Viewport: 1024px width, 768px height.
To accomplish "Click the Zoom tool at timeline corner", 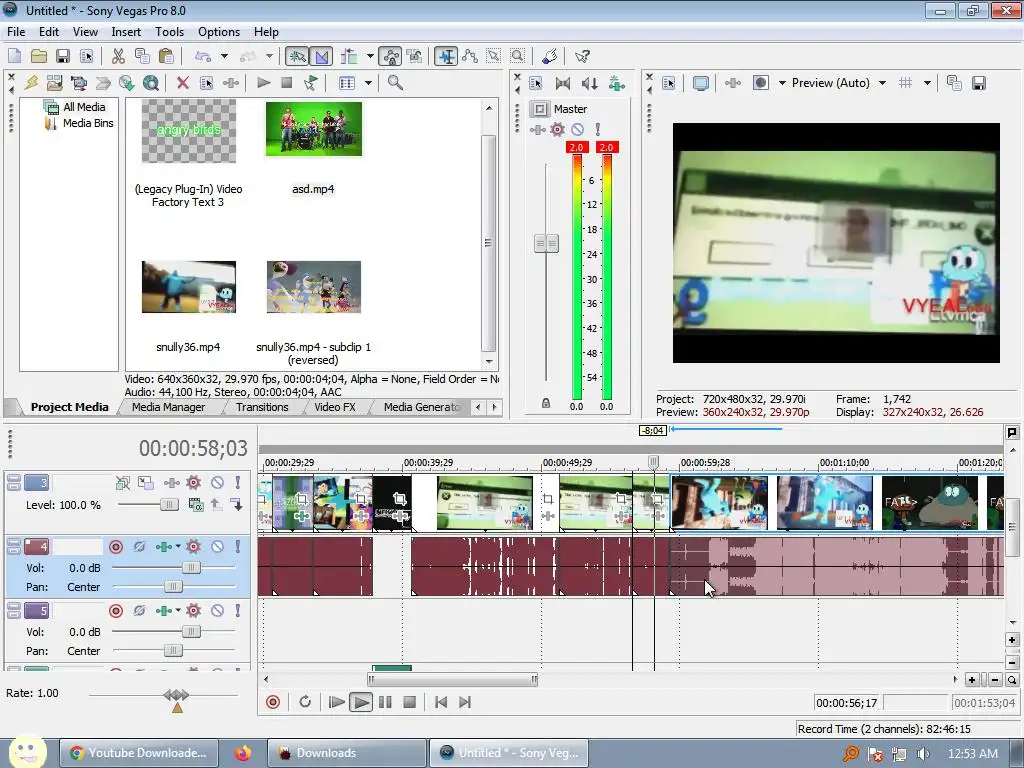I will pyautogui.click(x=1012, y=680).
